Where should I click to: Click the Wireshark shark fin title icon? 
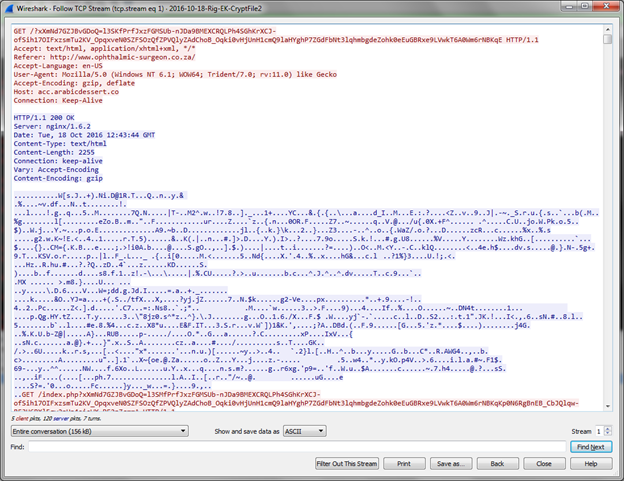point(9,8)
